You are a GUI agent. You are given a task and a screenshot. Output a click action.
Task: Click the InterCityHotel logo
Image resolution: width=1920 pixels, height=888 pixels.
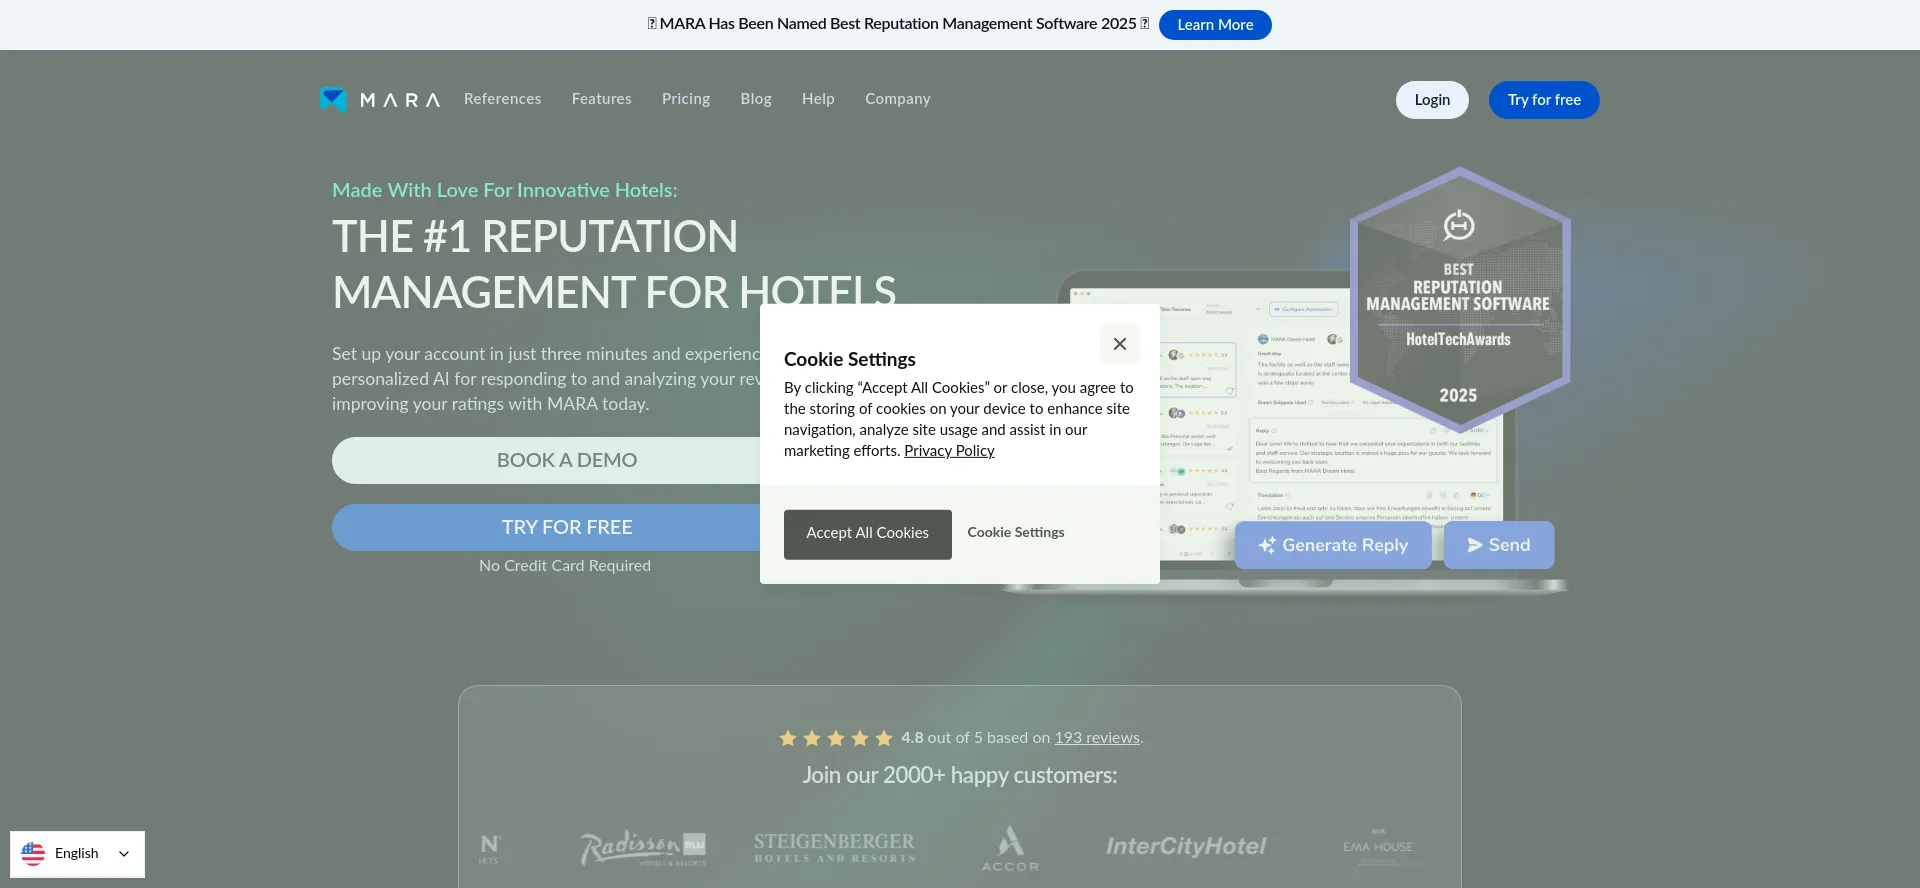tap(1186, 847)
